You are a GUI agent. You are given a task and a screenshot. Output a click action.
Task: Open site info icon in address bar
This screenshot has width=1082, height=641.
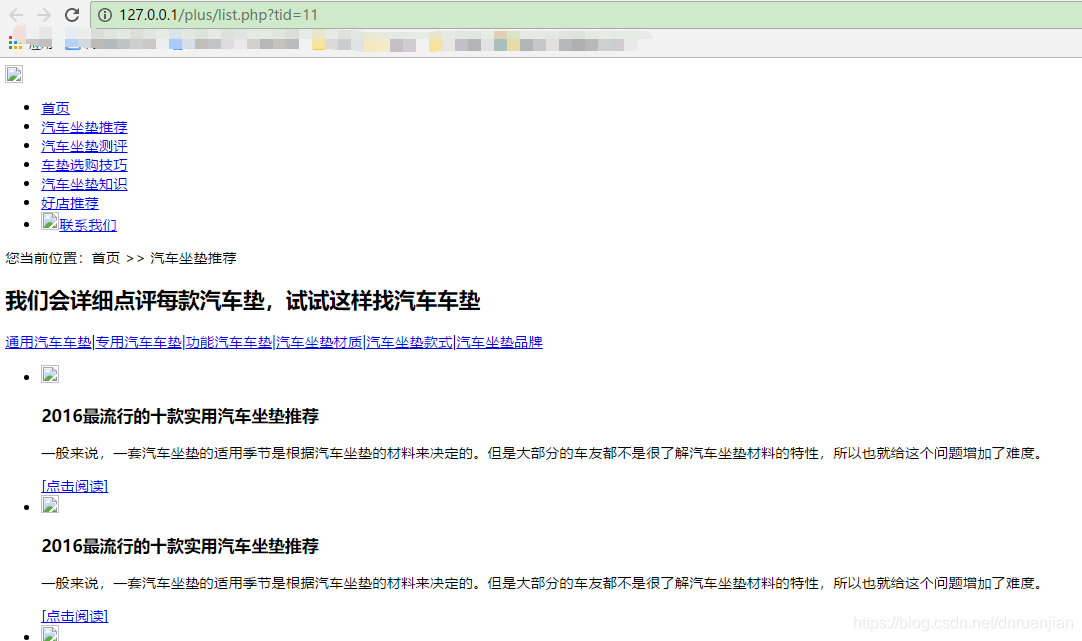(105, 15)
